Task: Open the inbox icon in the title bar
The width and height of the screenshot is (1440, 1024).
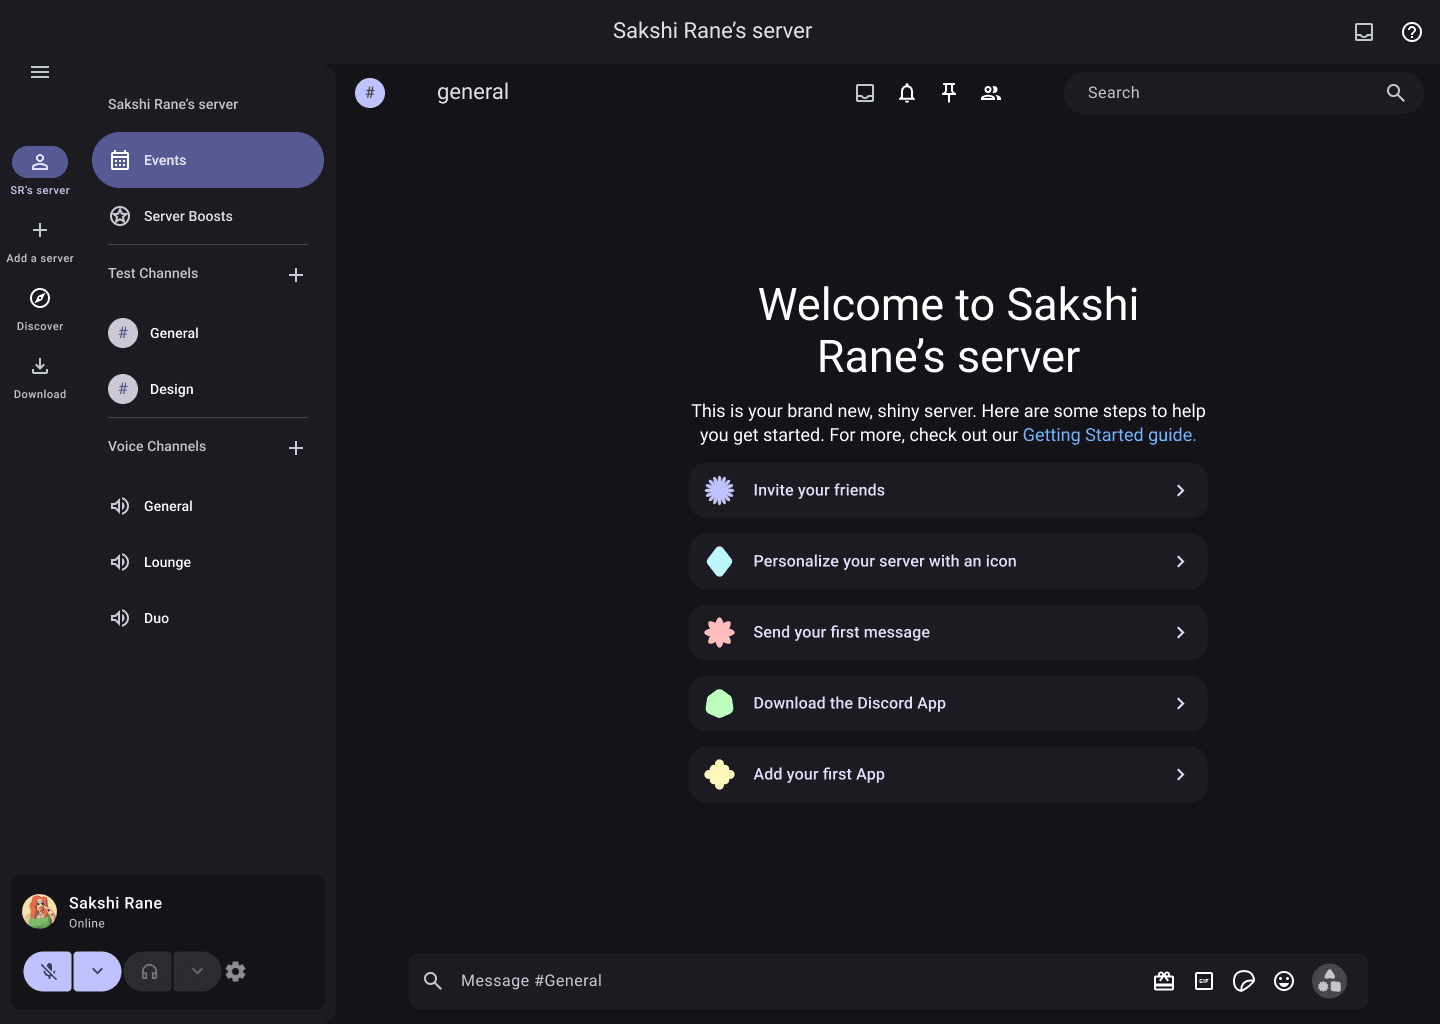Action: pos(1364,32)
